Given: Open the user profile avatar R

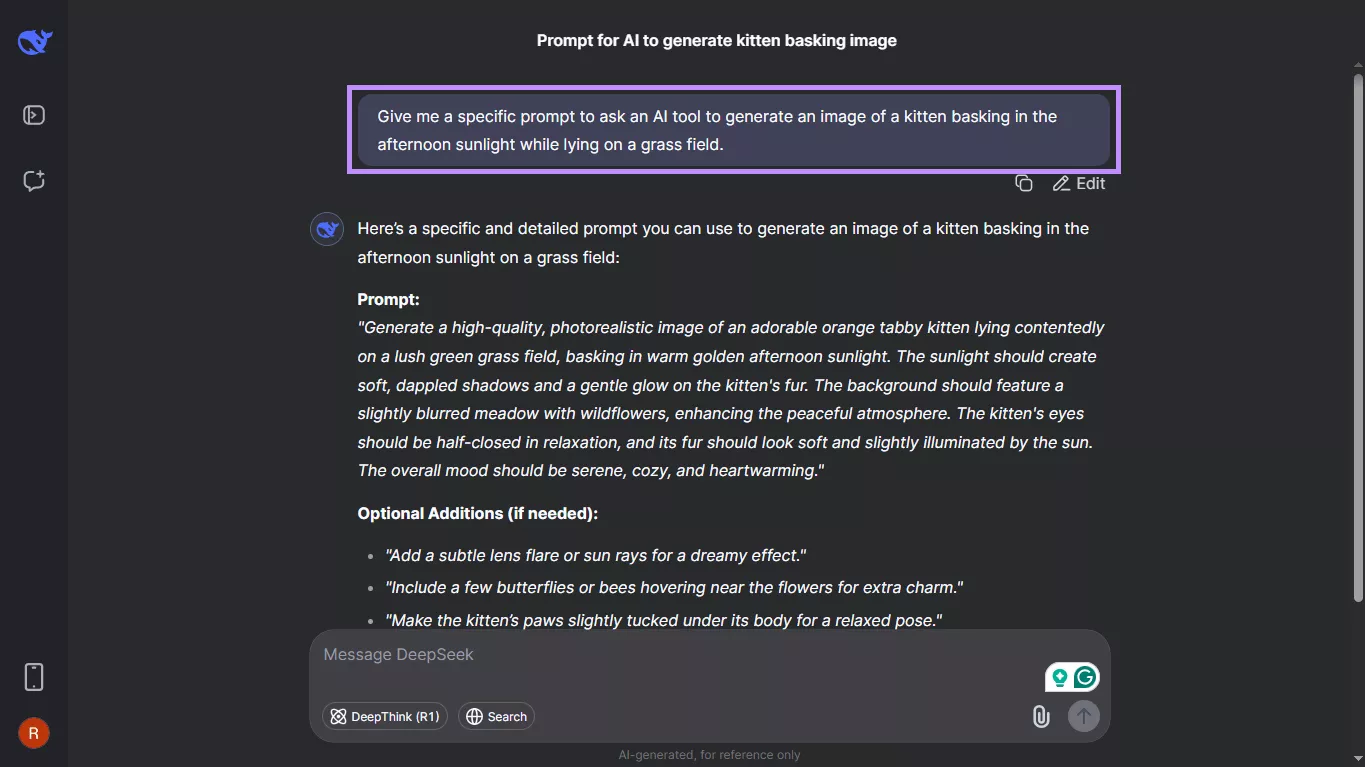Looking at the screenshot, I should pyautogui.click(x=34, y=734).
